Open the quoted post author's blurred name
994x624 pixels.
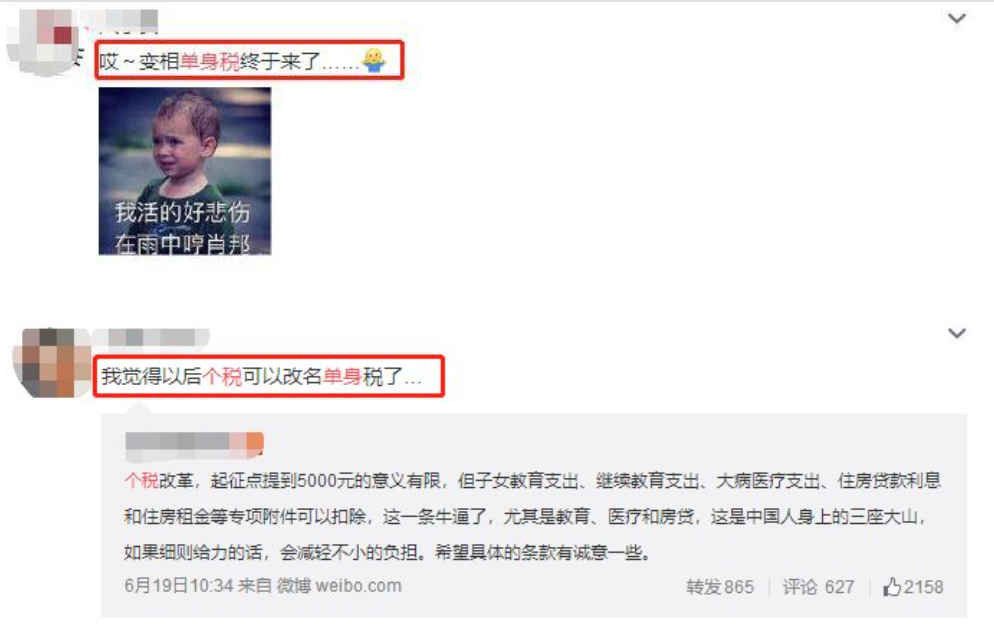click(x=194, y=443)
